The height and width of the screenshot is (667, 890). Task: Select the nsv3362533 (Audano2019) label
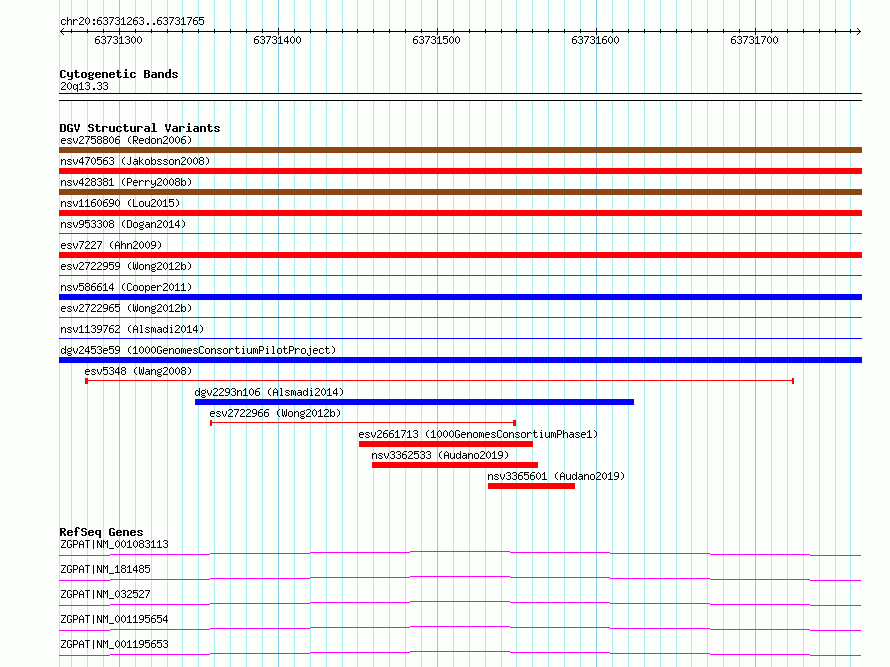(440, 455)
